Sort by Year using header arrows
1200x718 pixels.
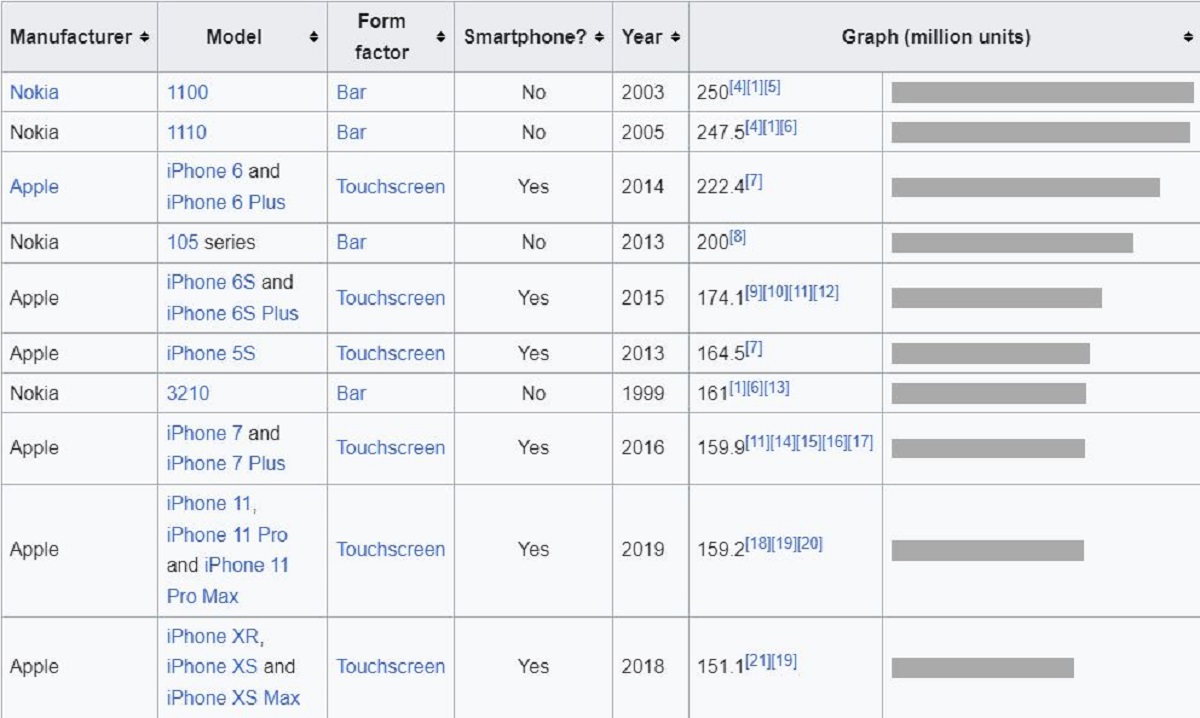pyautogui.click(x=675, y=37)
